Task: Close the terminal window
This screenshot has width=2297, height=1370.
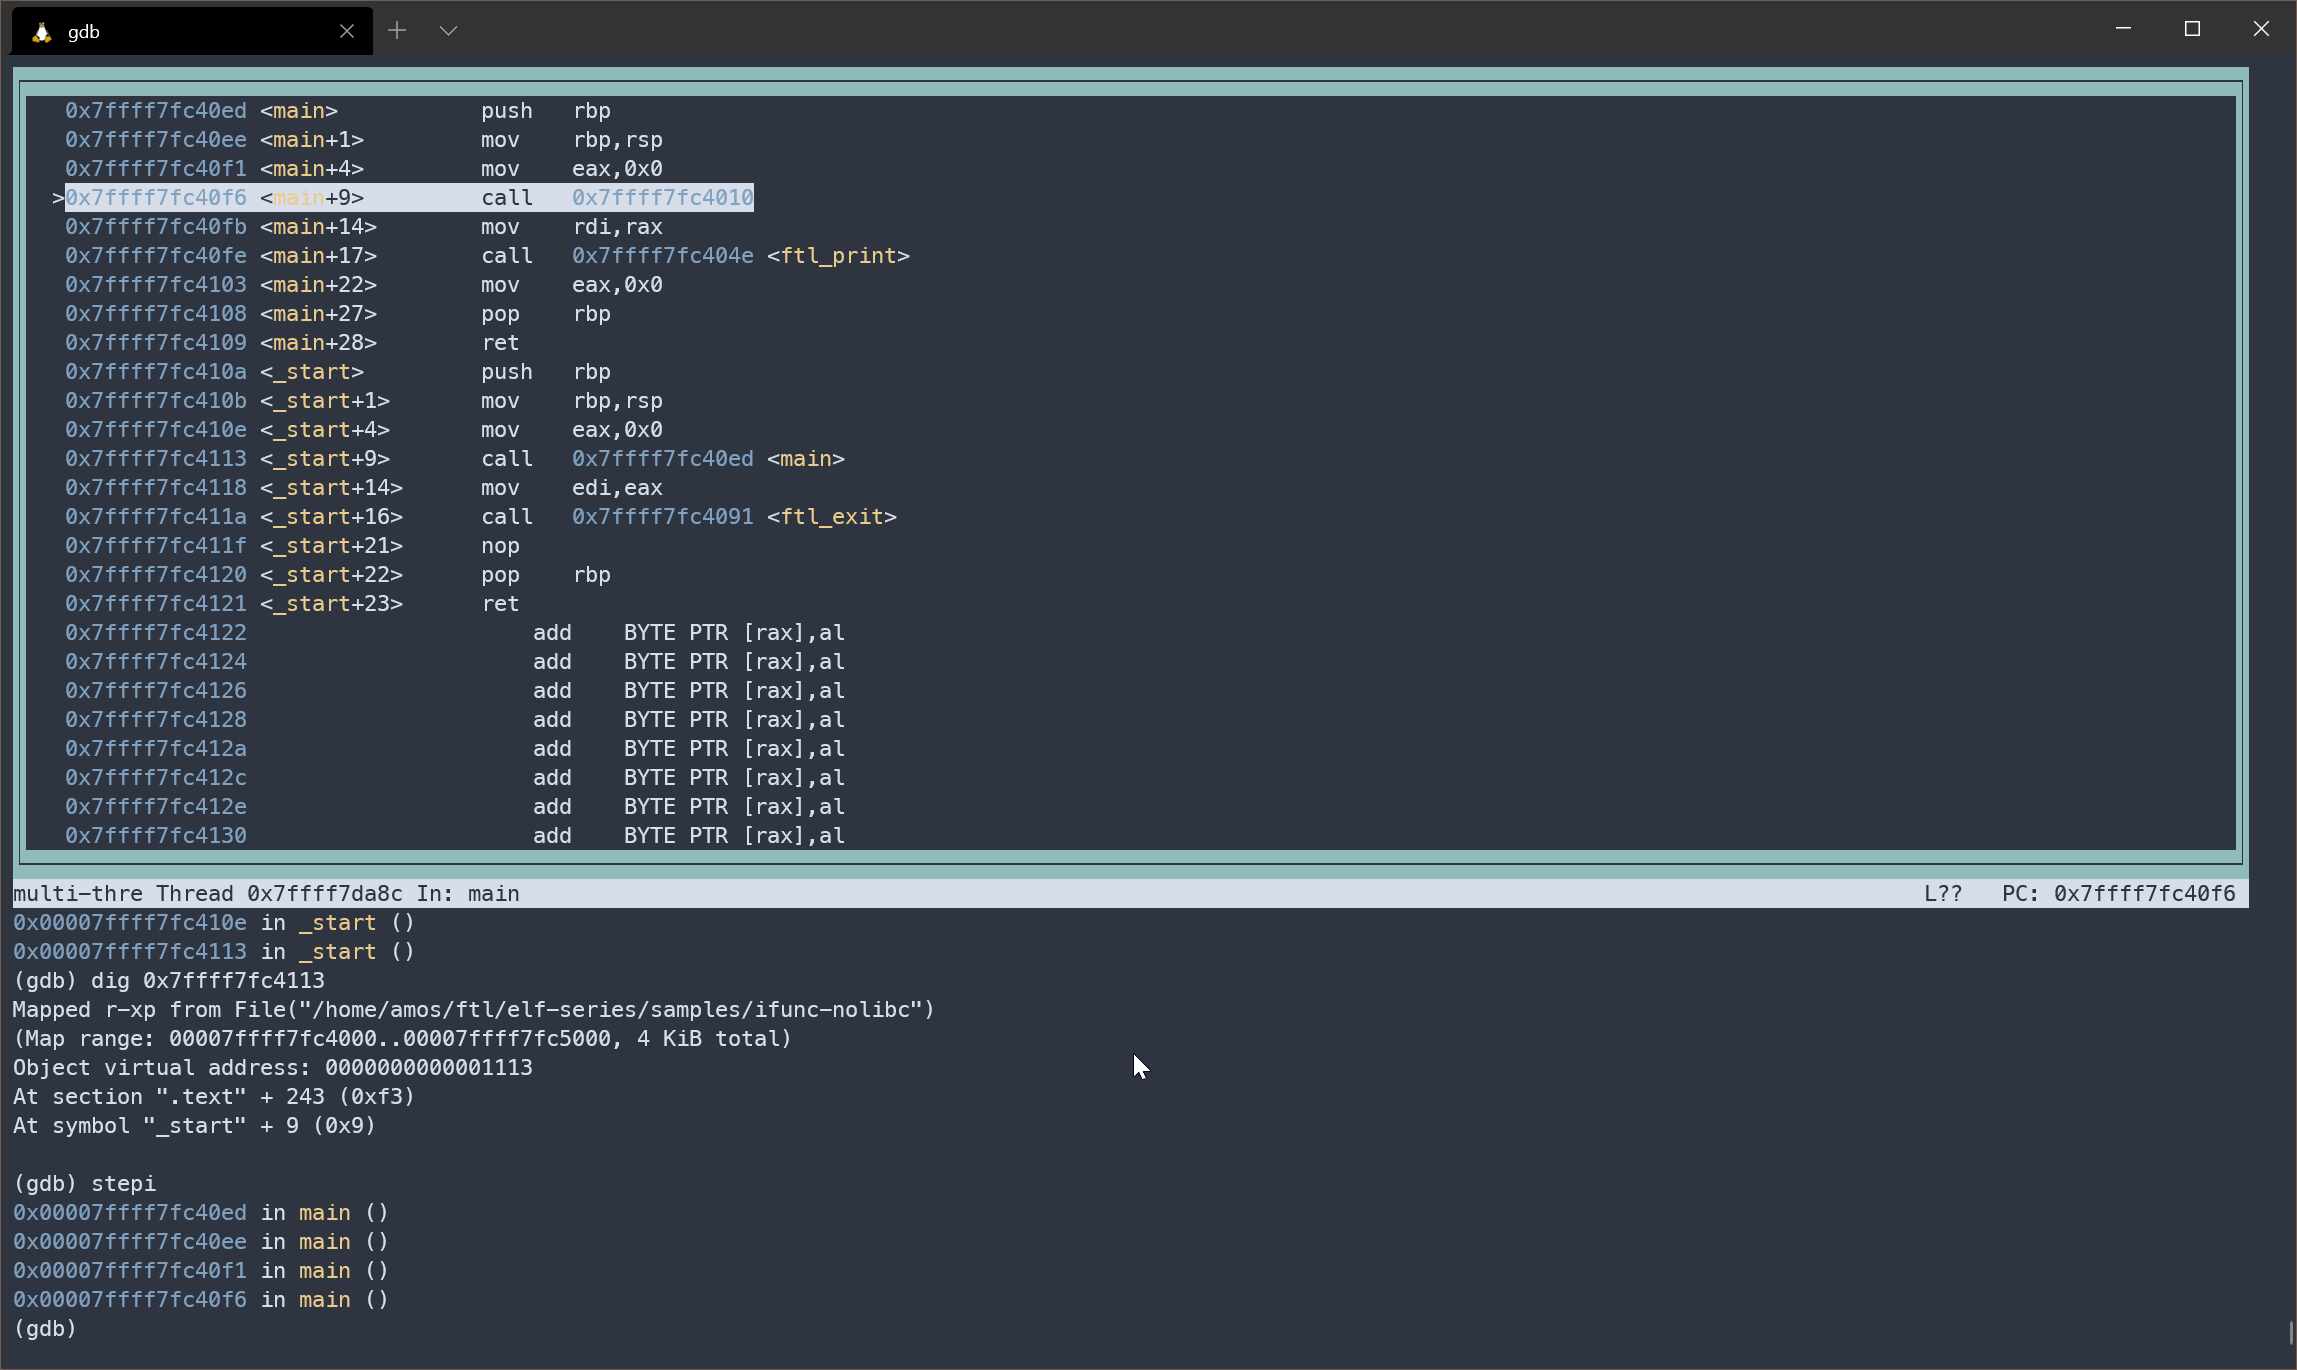Action: click(2260, 29)
